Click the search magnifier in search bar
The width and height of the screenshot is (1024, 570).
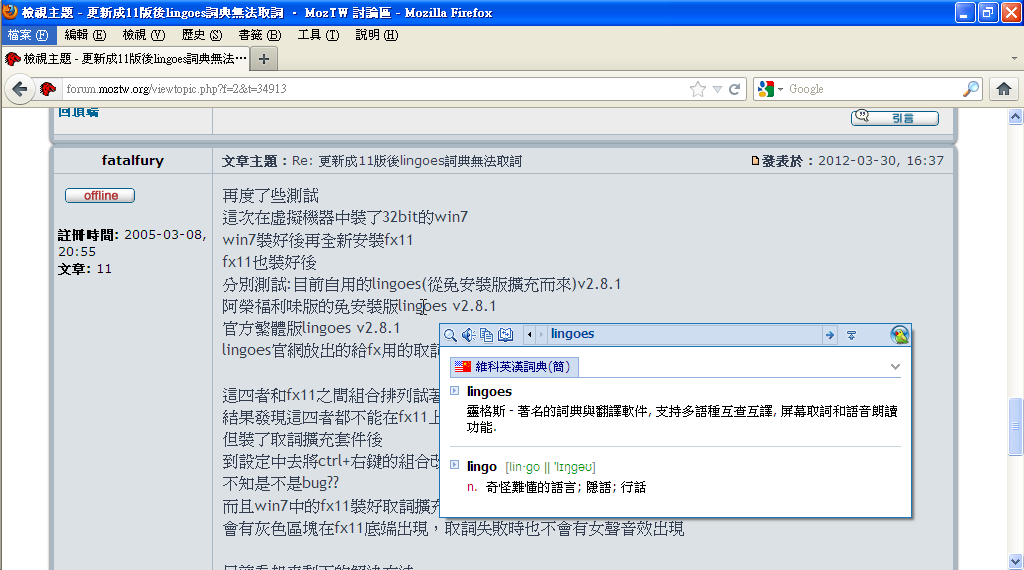click(971, 89)
